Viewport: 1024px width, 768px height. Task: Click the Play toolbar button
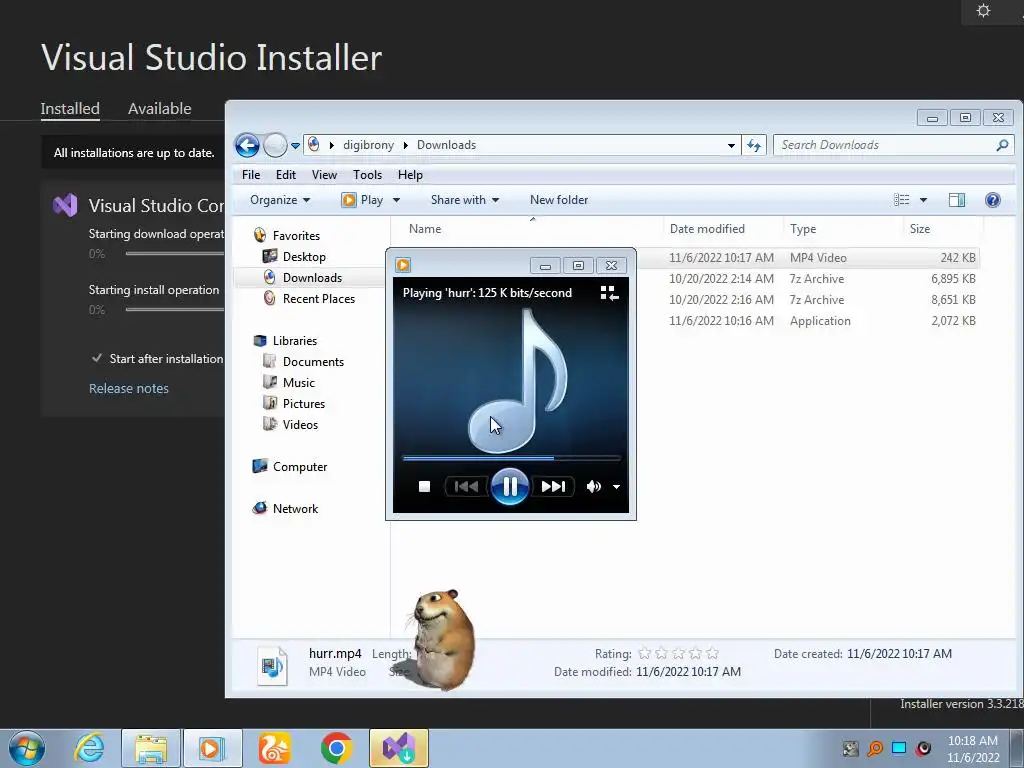tap(363, 200)
